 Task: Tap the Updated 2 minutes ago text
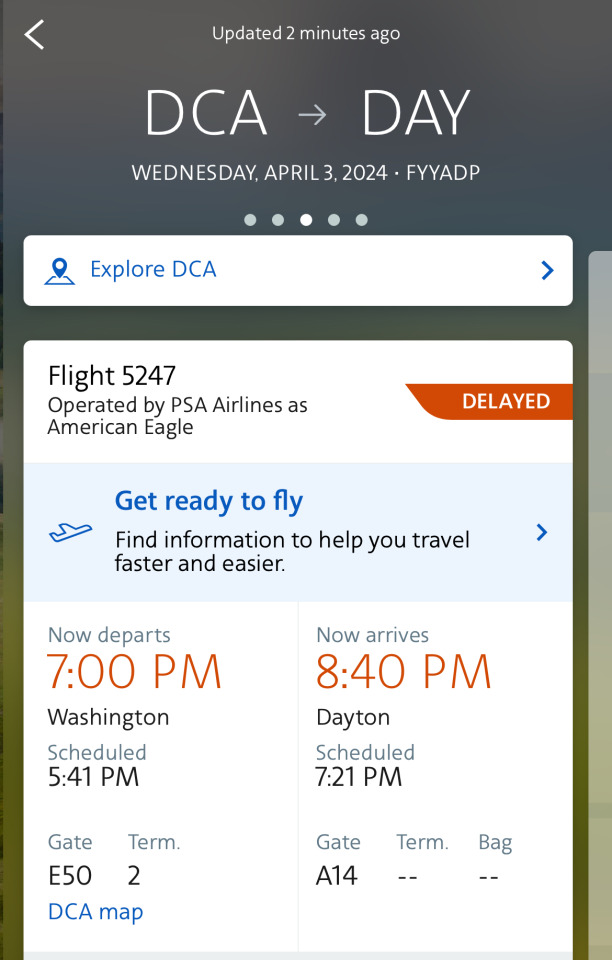[x=306, y=34]
